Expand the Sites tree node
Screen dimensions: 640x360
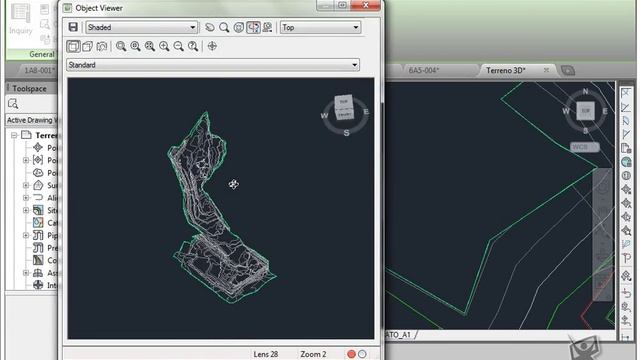26,210
